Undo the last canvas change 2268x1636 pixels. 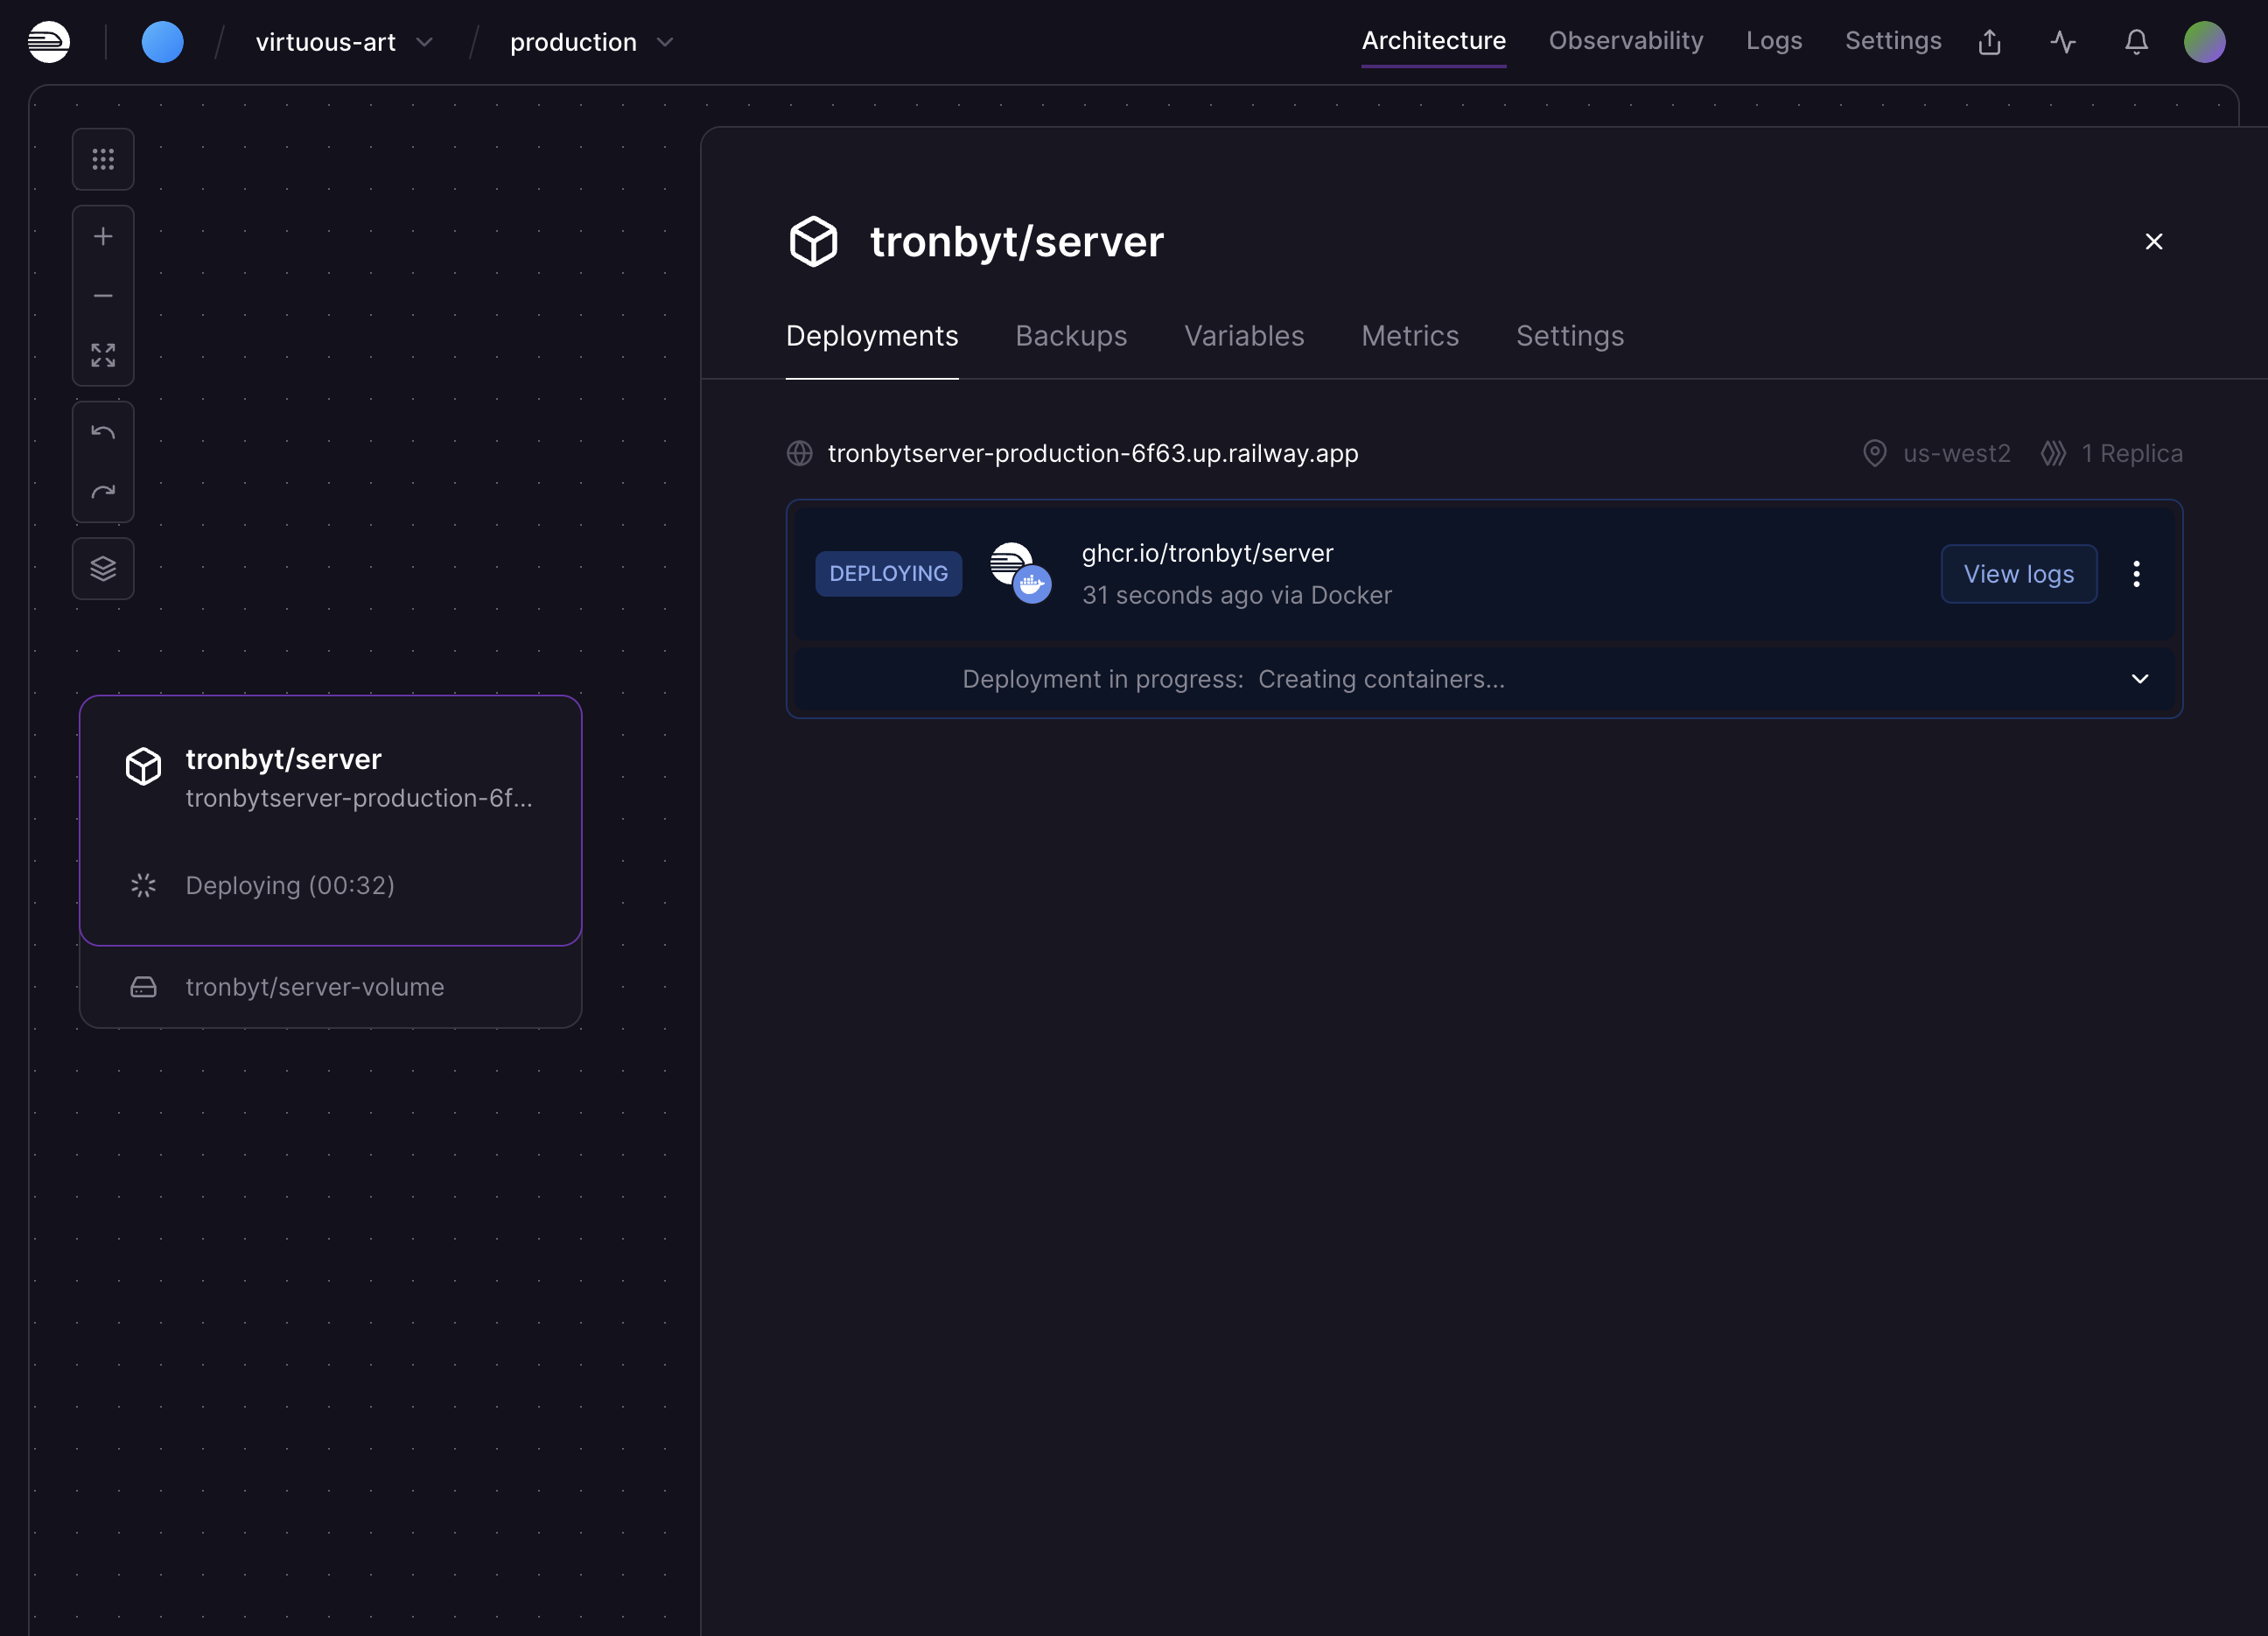[103, 432]
